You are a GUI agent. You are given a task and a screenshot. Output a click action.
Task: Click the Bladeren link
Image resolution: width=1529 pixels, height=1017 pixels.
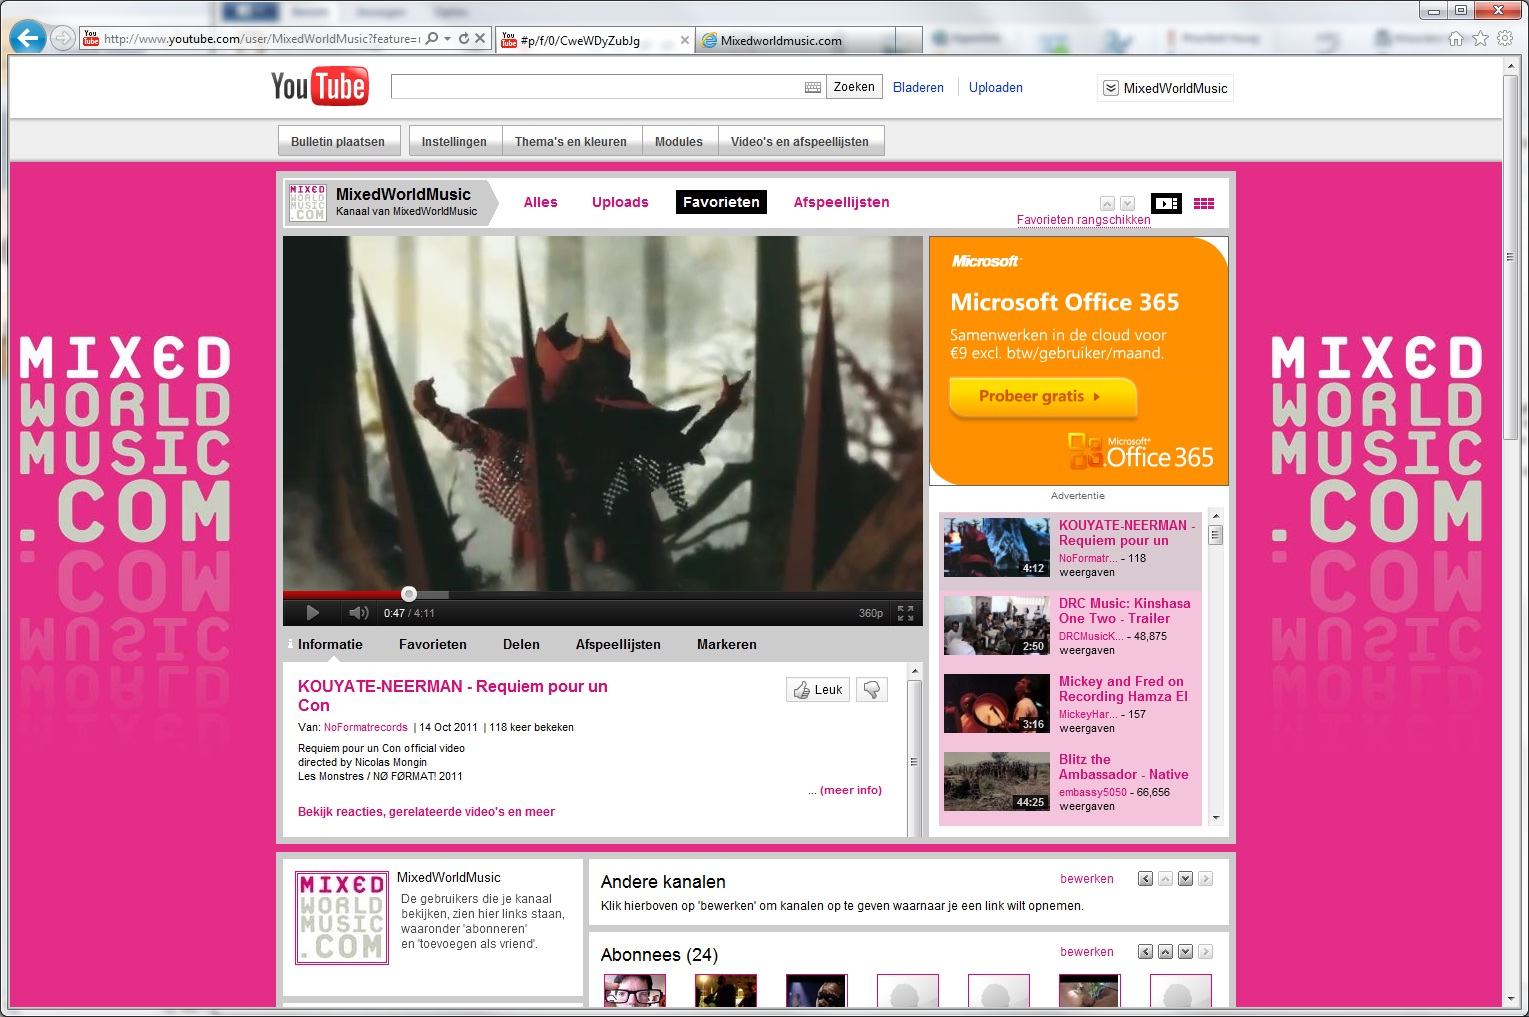918,88
